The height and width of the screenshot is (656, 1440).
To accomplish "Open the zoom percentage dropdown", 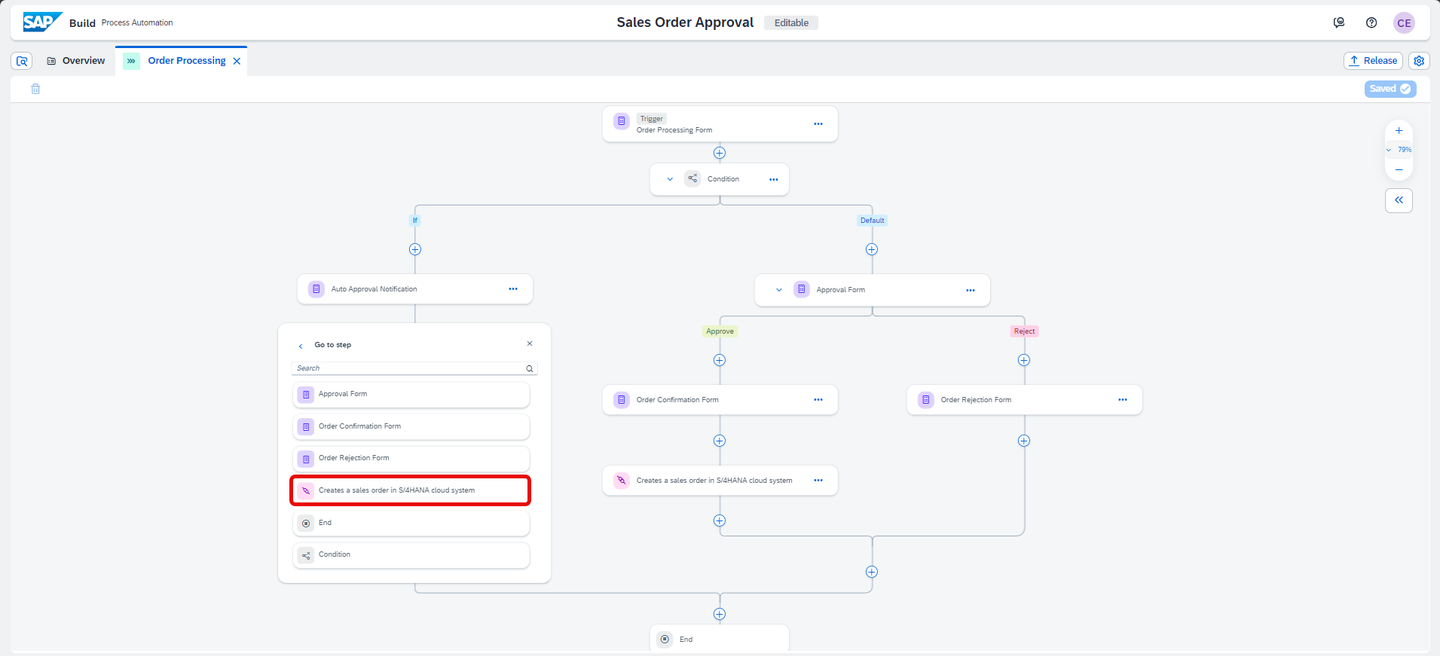I will (x=1398, y=150).
